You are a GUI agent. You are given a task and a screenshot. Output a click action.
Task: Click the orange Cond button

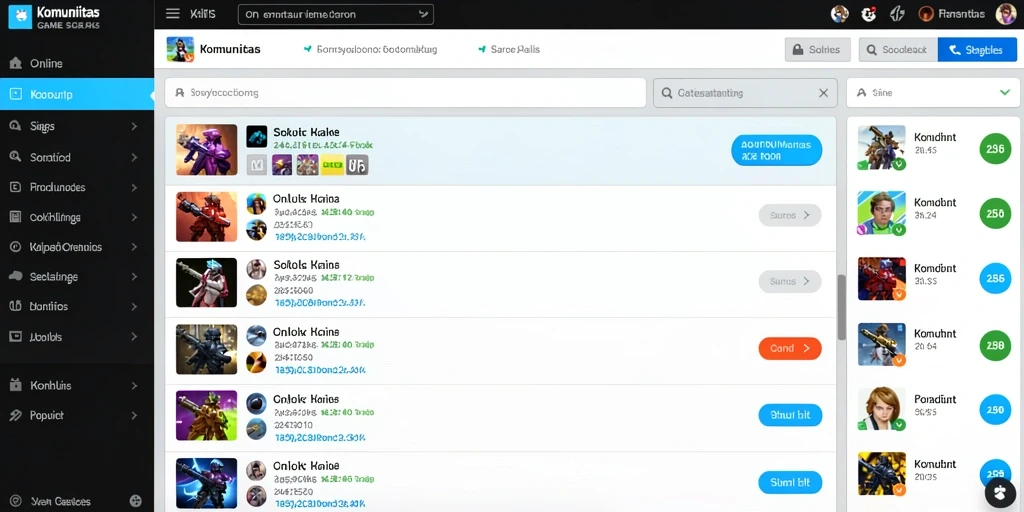click(x=790, y=348)
